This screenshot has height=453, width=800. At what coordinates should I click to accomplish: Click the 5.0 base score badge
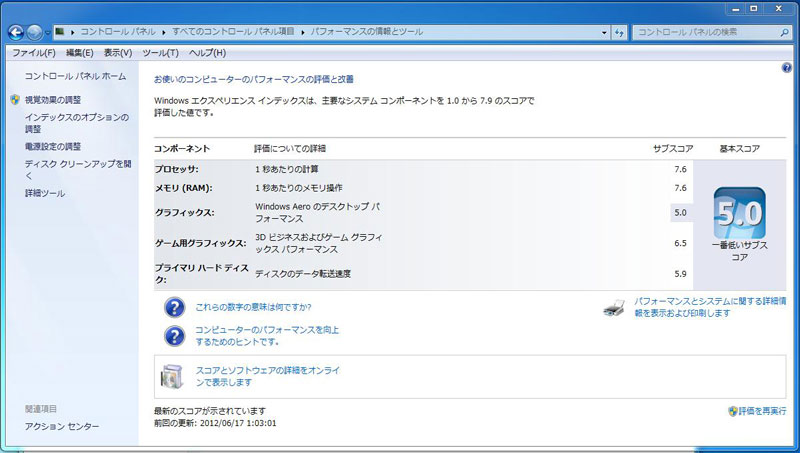[x=739, y=213]
